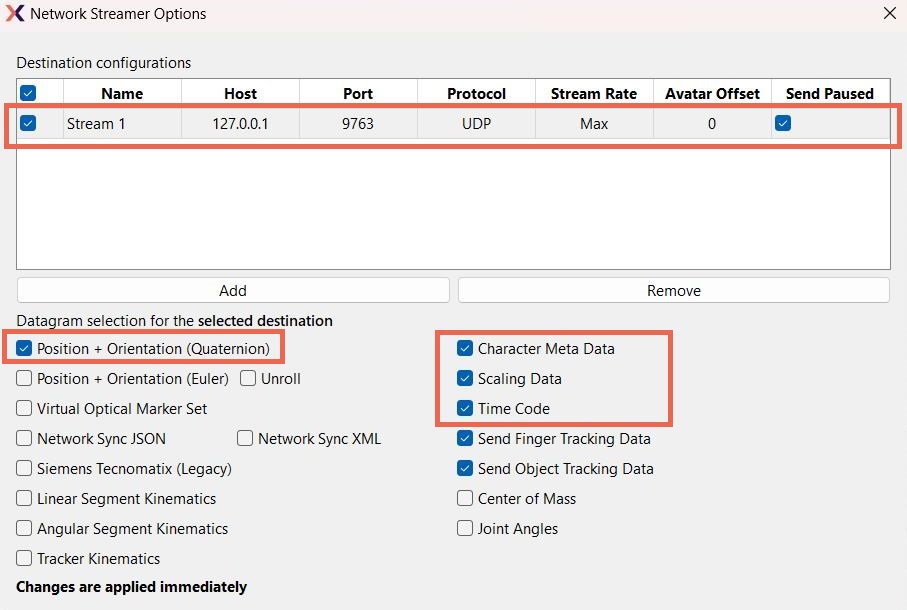The width and height of the screenshot is (907, 610).
Task: Uncheck Send Paused for Stream 1
Action: click(x=784, y=124)
